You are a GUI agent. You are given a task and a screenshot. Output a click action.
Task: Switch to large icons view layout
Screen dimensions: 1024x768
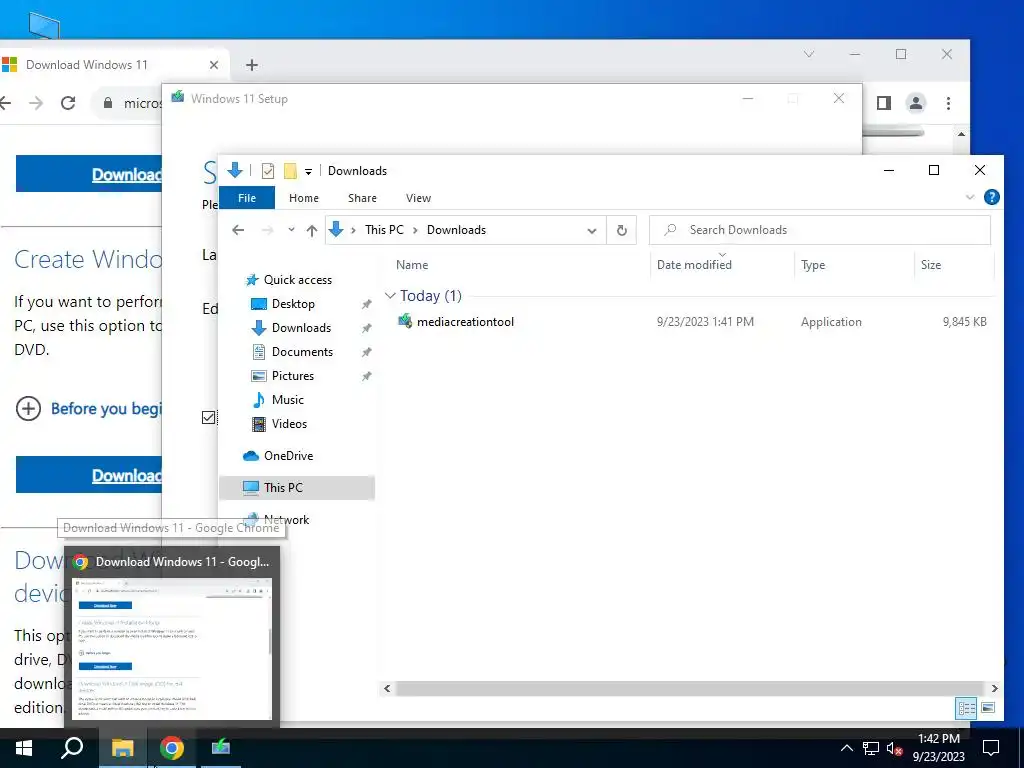988,709
